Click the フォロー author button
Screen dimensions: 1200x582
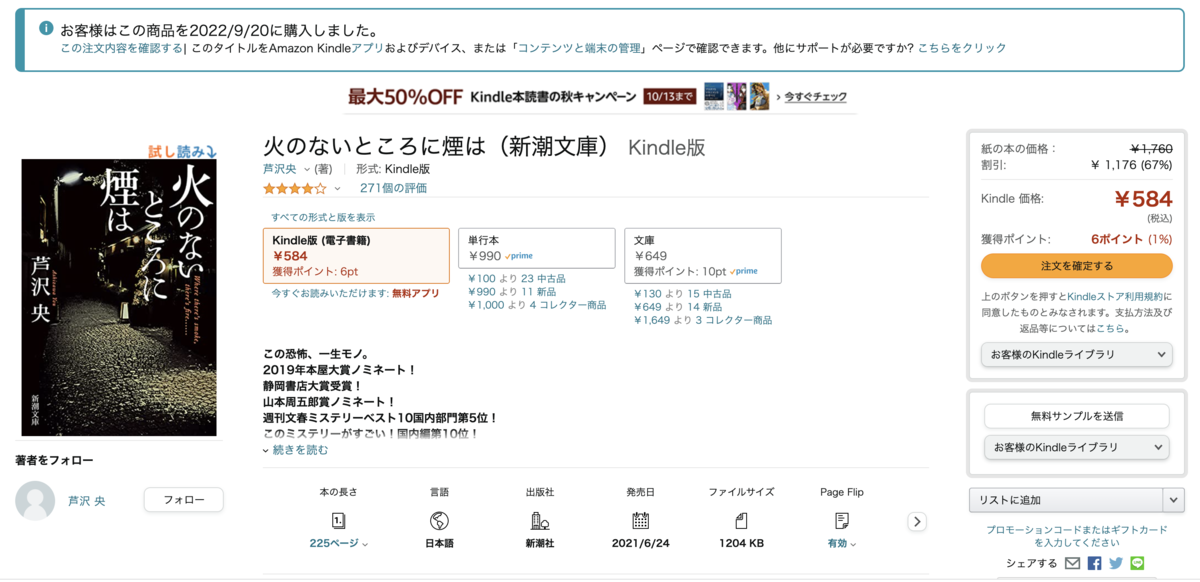point(184,500)
